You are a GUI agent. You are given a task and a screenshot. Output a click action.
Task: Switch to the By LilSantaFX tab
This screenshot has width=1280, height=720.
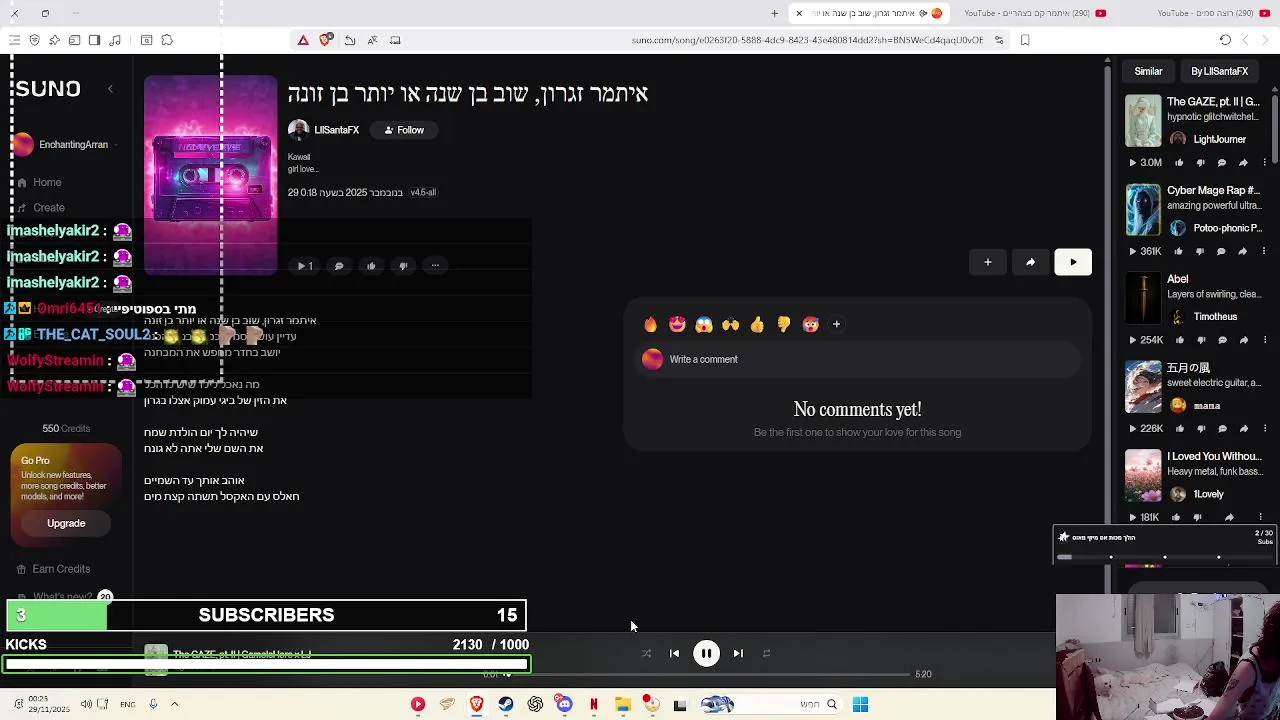(x=1219, y=71)
